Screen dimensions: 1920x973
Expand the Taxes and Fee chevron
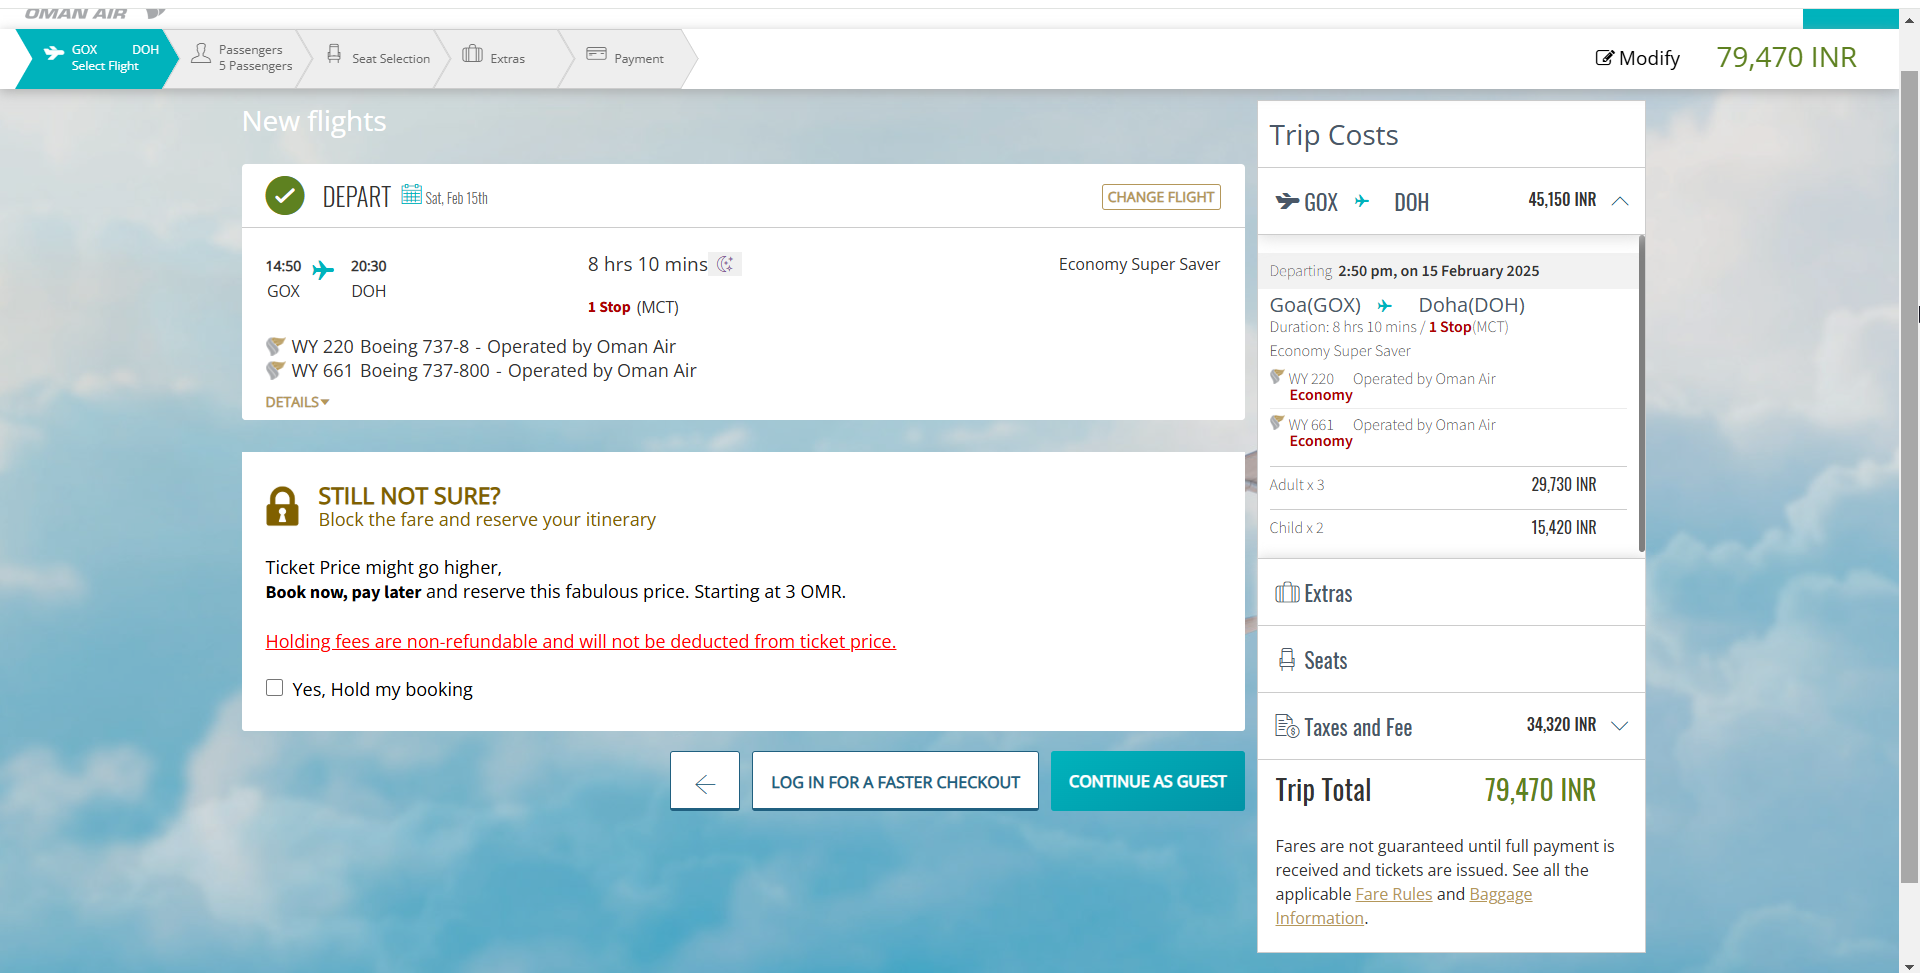(1620, 726)
